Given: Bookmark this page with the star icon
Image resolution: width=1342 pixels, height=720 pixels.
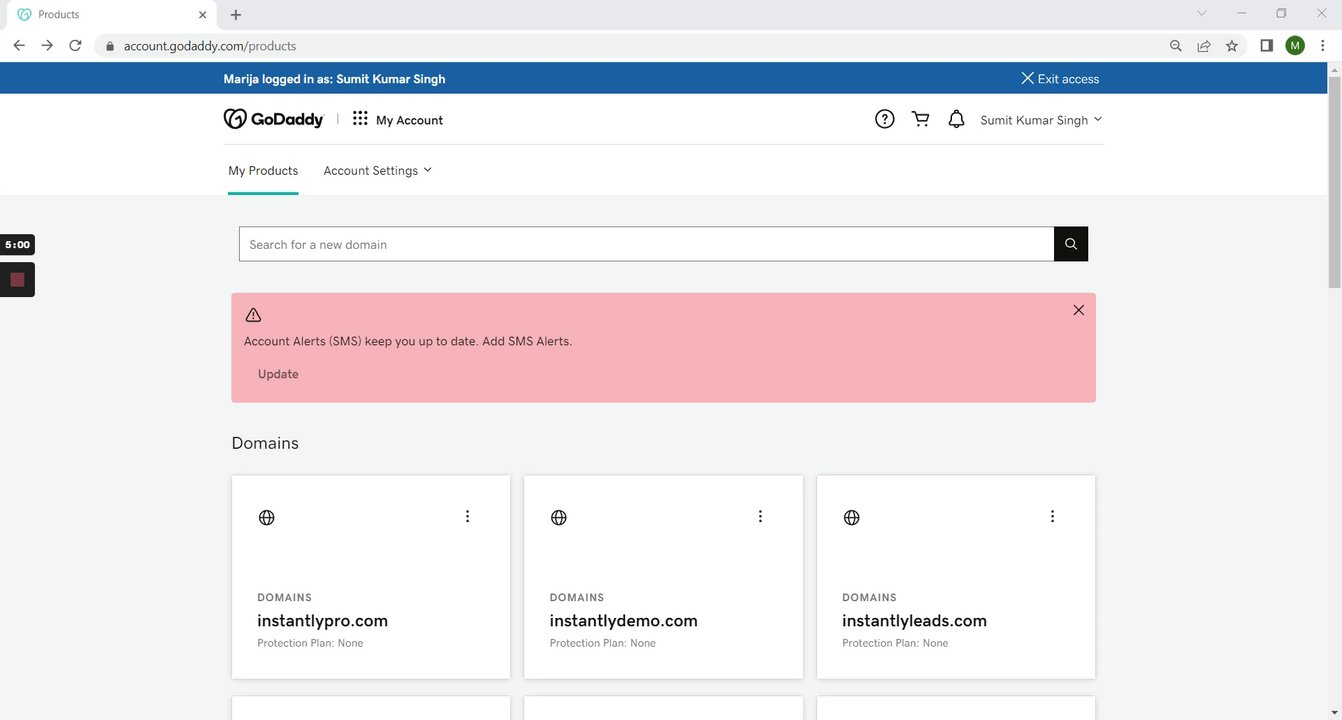Looking at the screenshot, I should tap(1232, 46).
